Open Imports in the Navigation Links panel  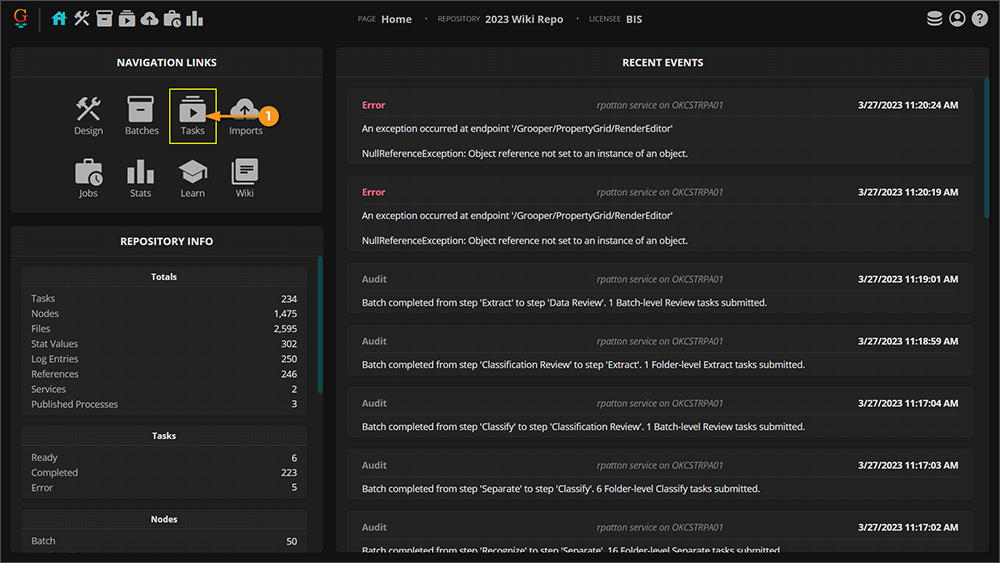click(x=245, y=115)
